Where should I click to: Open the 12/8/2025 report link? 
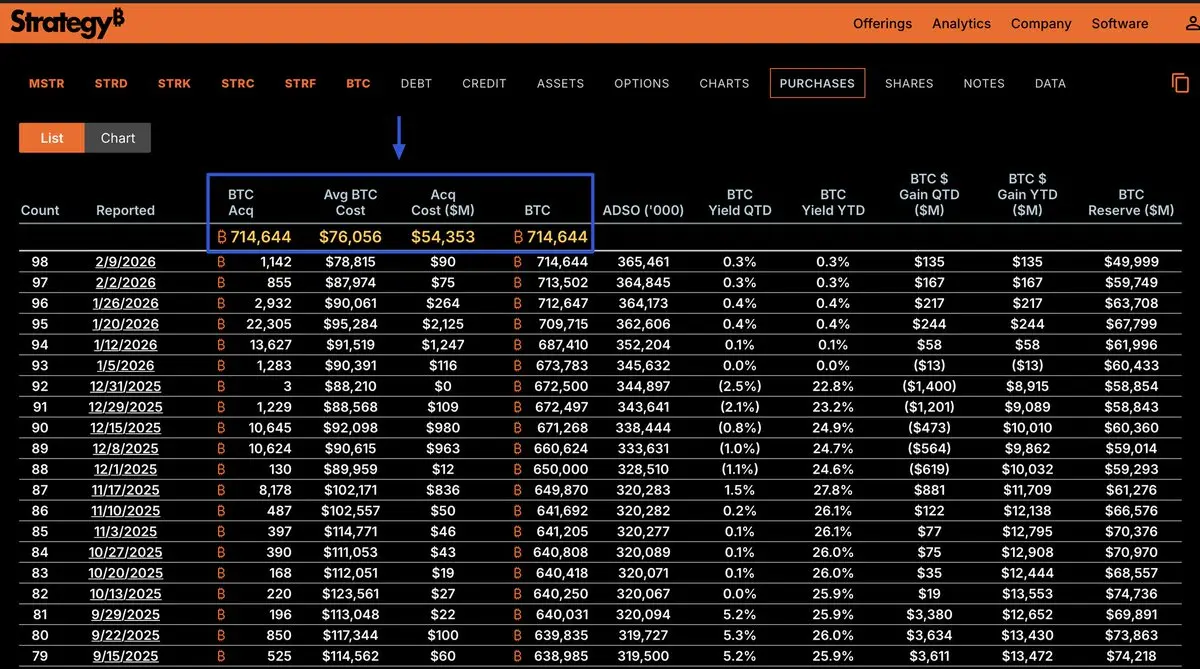click(125, 449)
